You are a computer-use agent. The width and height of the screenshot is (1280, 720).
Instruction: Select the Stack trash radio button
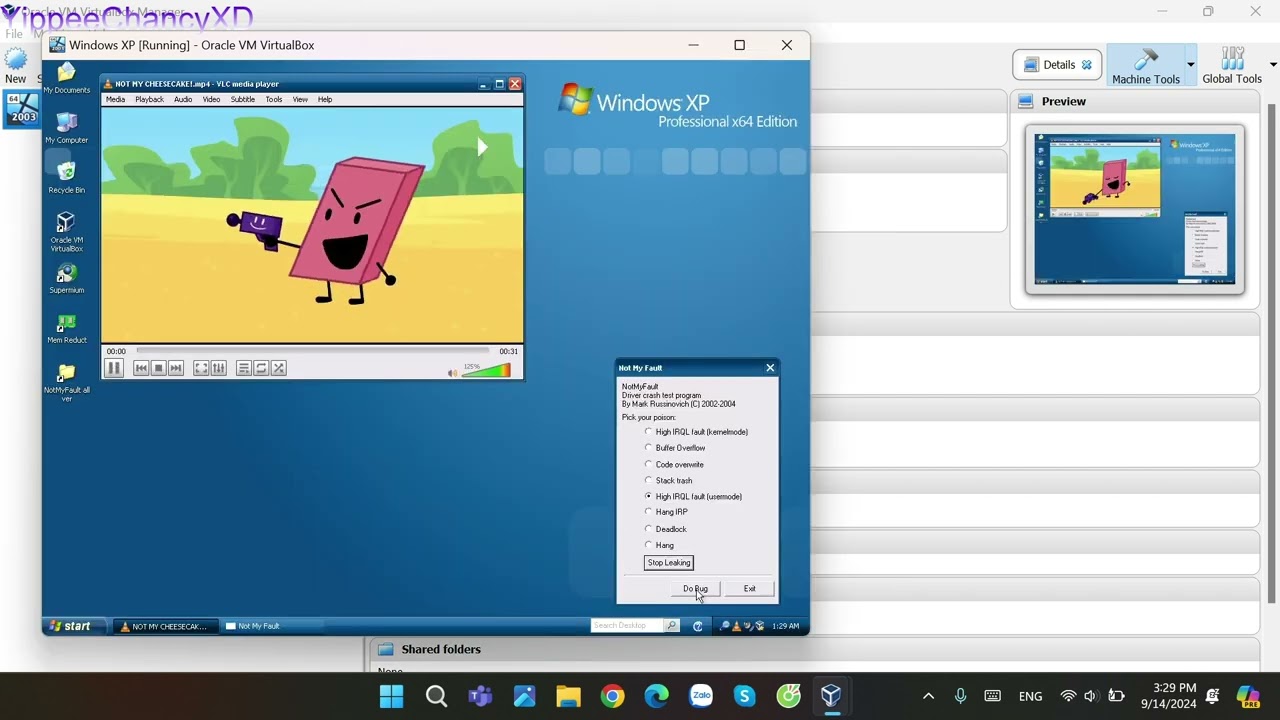669,480
